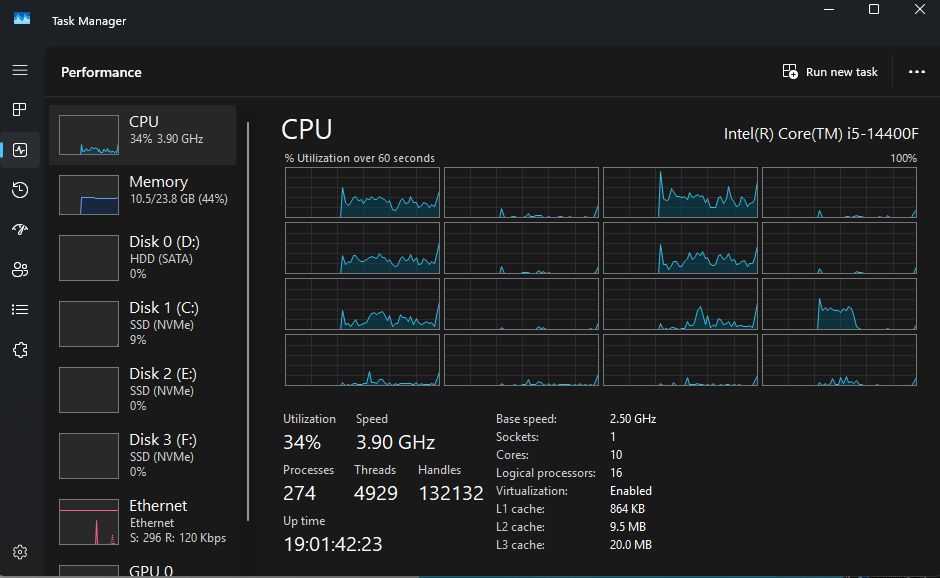Open the hamburger navigation menu
This screenshot has width=940, height=578.
(x=20, y=70)
